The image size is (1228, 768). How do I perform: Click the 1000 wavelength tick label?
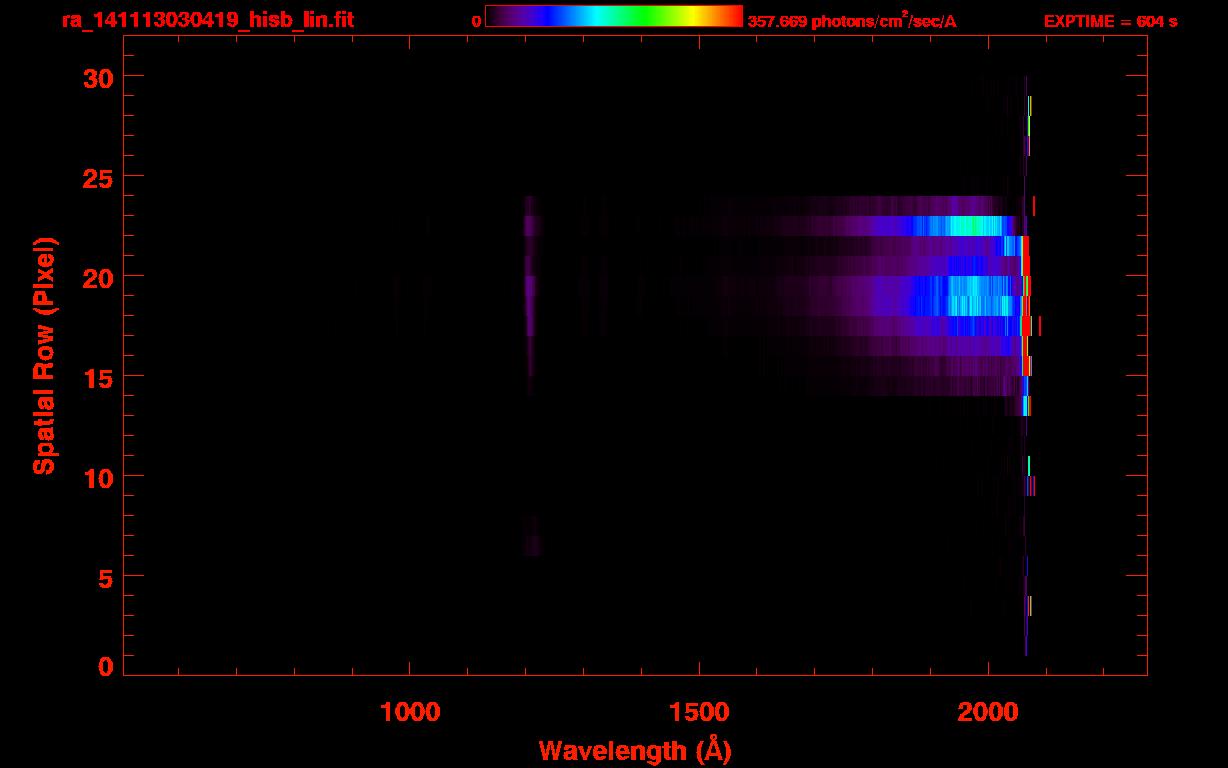click(410, 713)
